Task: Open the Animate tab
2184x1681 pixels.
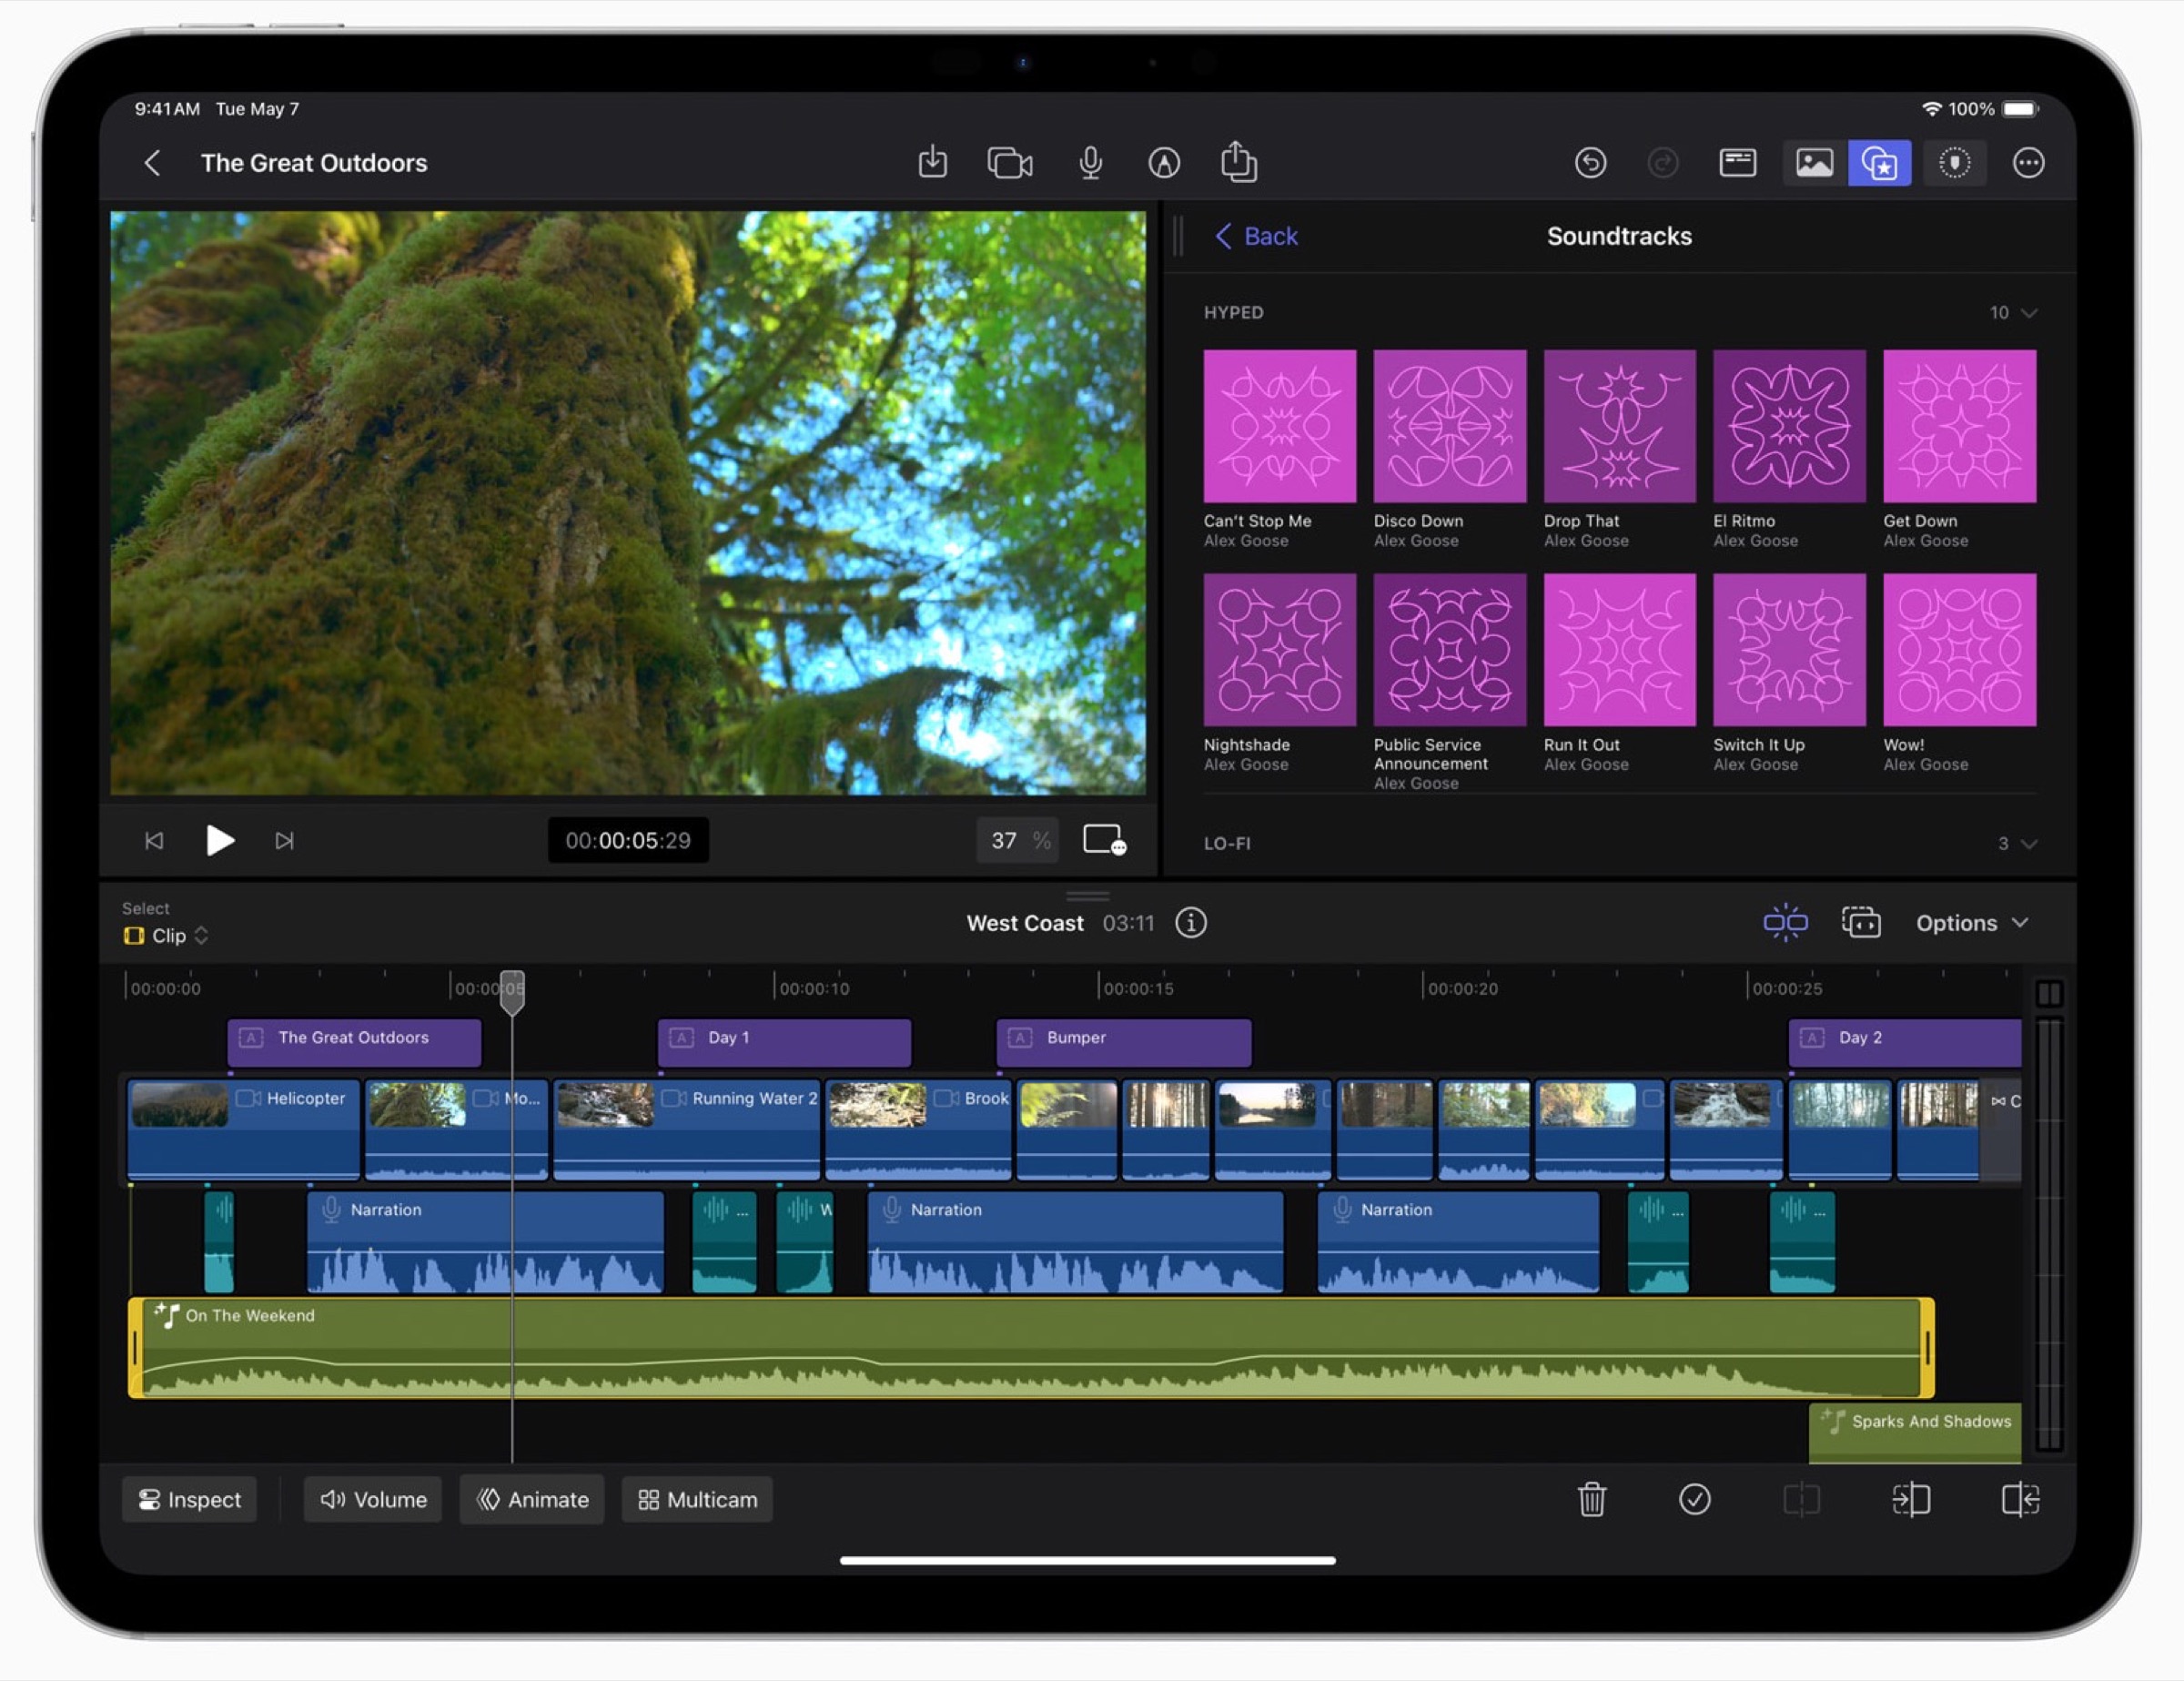Action: point(532,1499)
